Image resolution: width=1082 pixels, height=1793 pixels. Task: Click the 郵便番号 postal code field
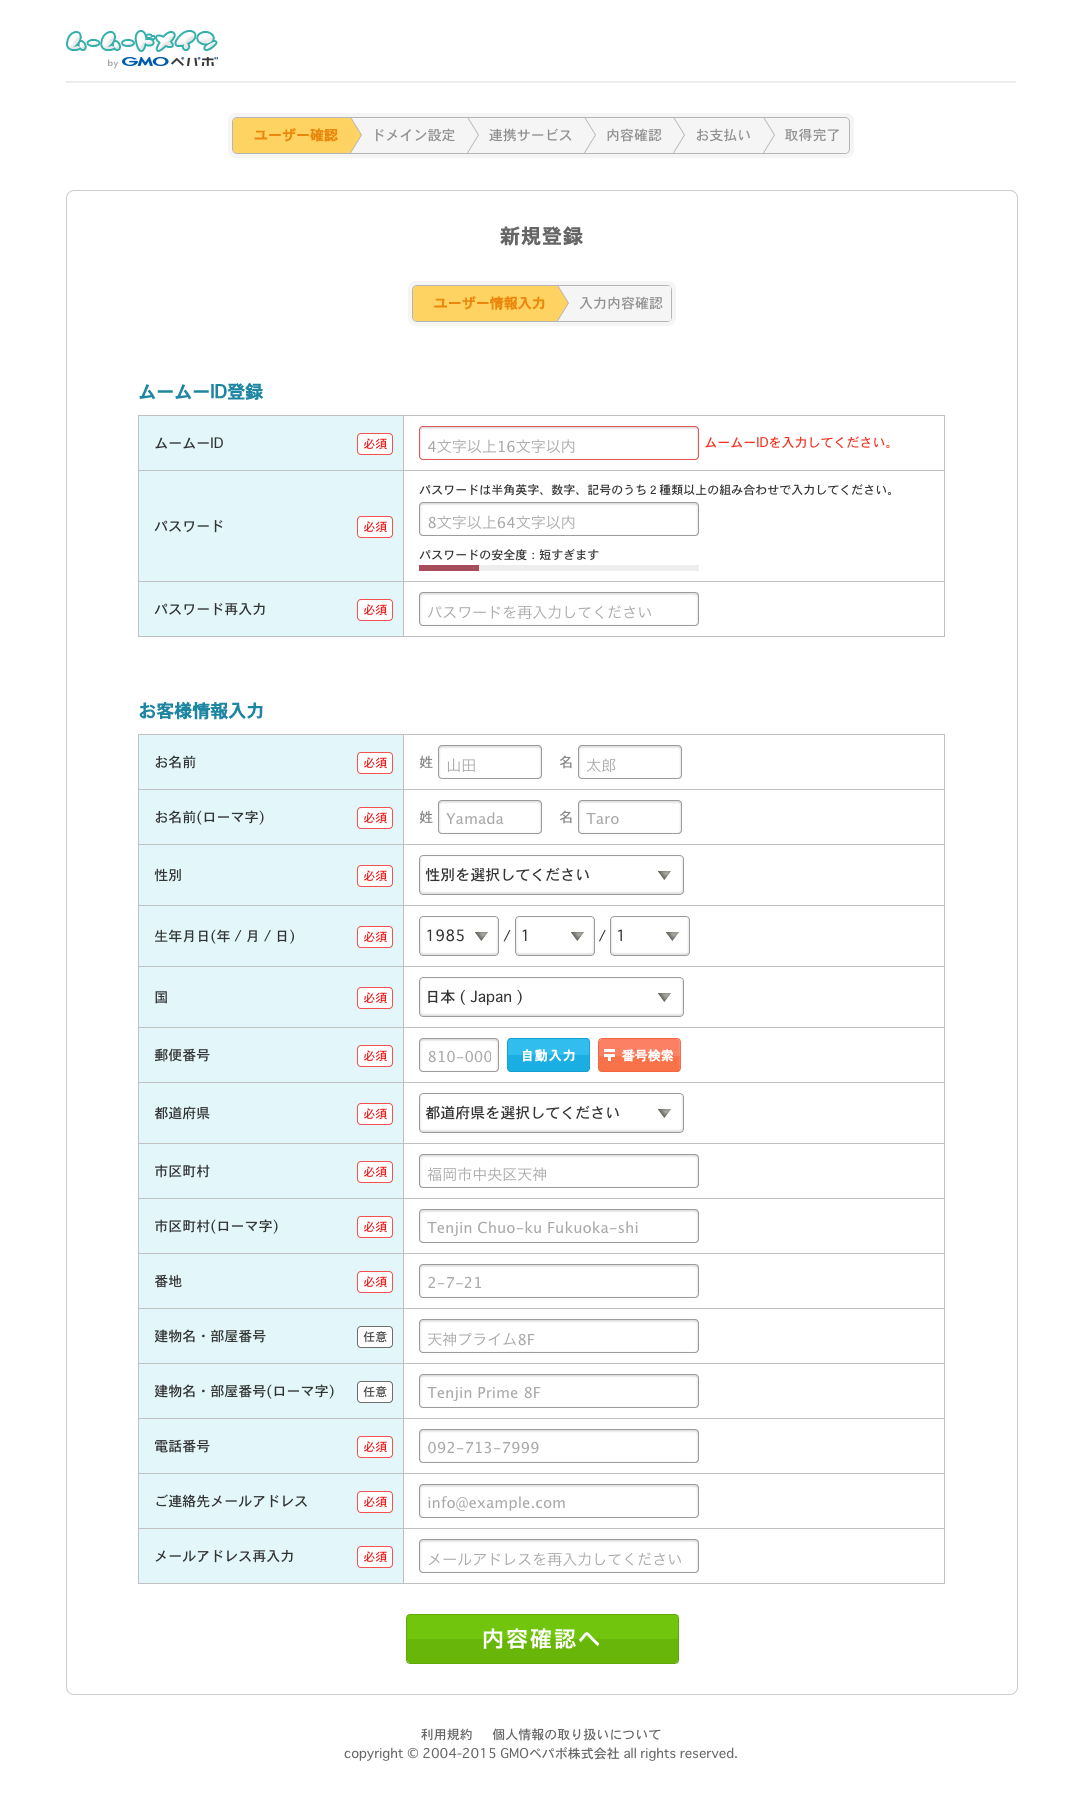(x=459, y=1055)
